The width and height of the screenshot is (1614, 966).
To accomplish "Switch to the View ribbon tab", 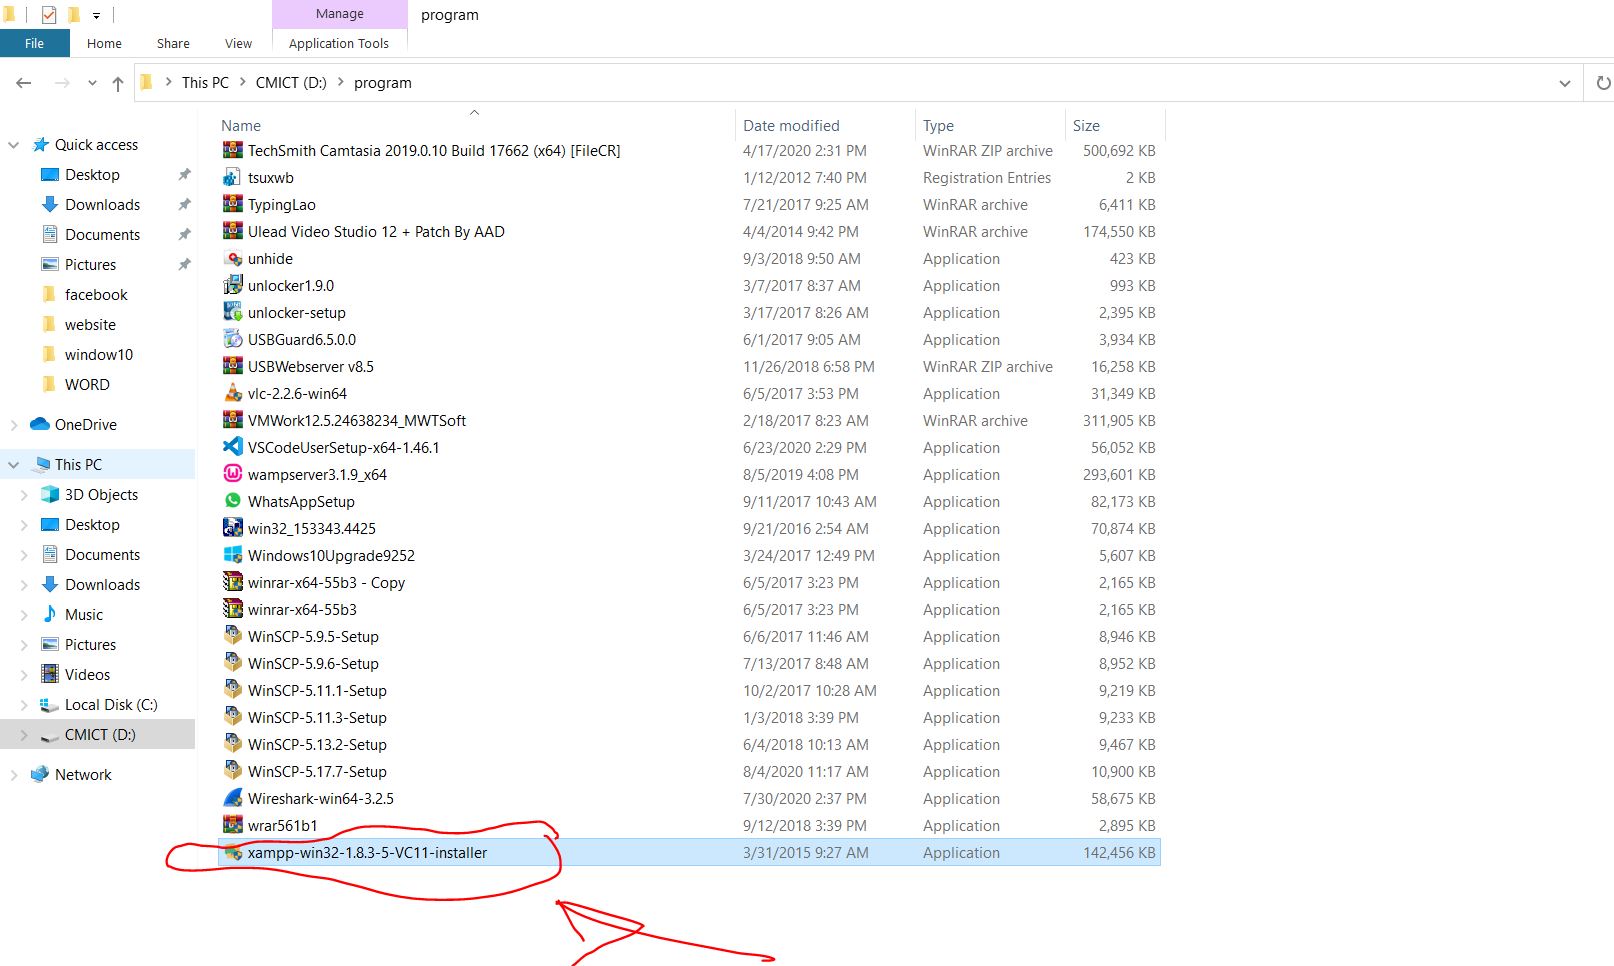I will (x=239, y=43).
